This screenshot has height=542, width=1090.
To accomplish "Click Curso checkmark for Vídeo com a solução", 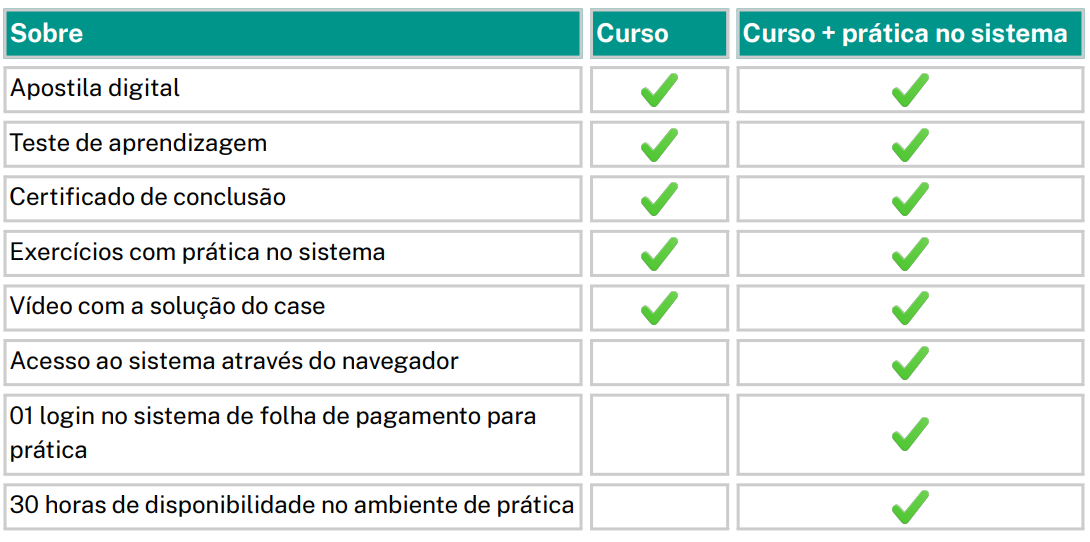I will coord(659,308).
